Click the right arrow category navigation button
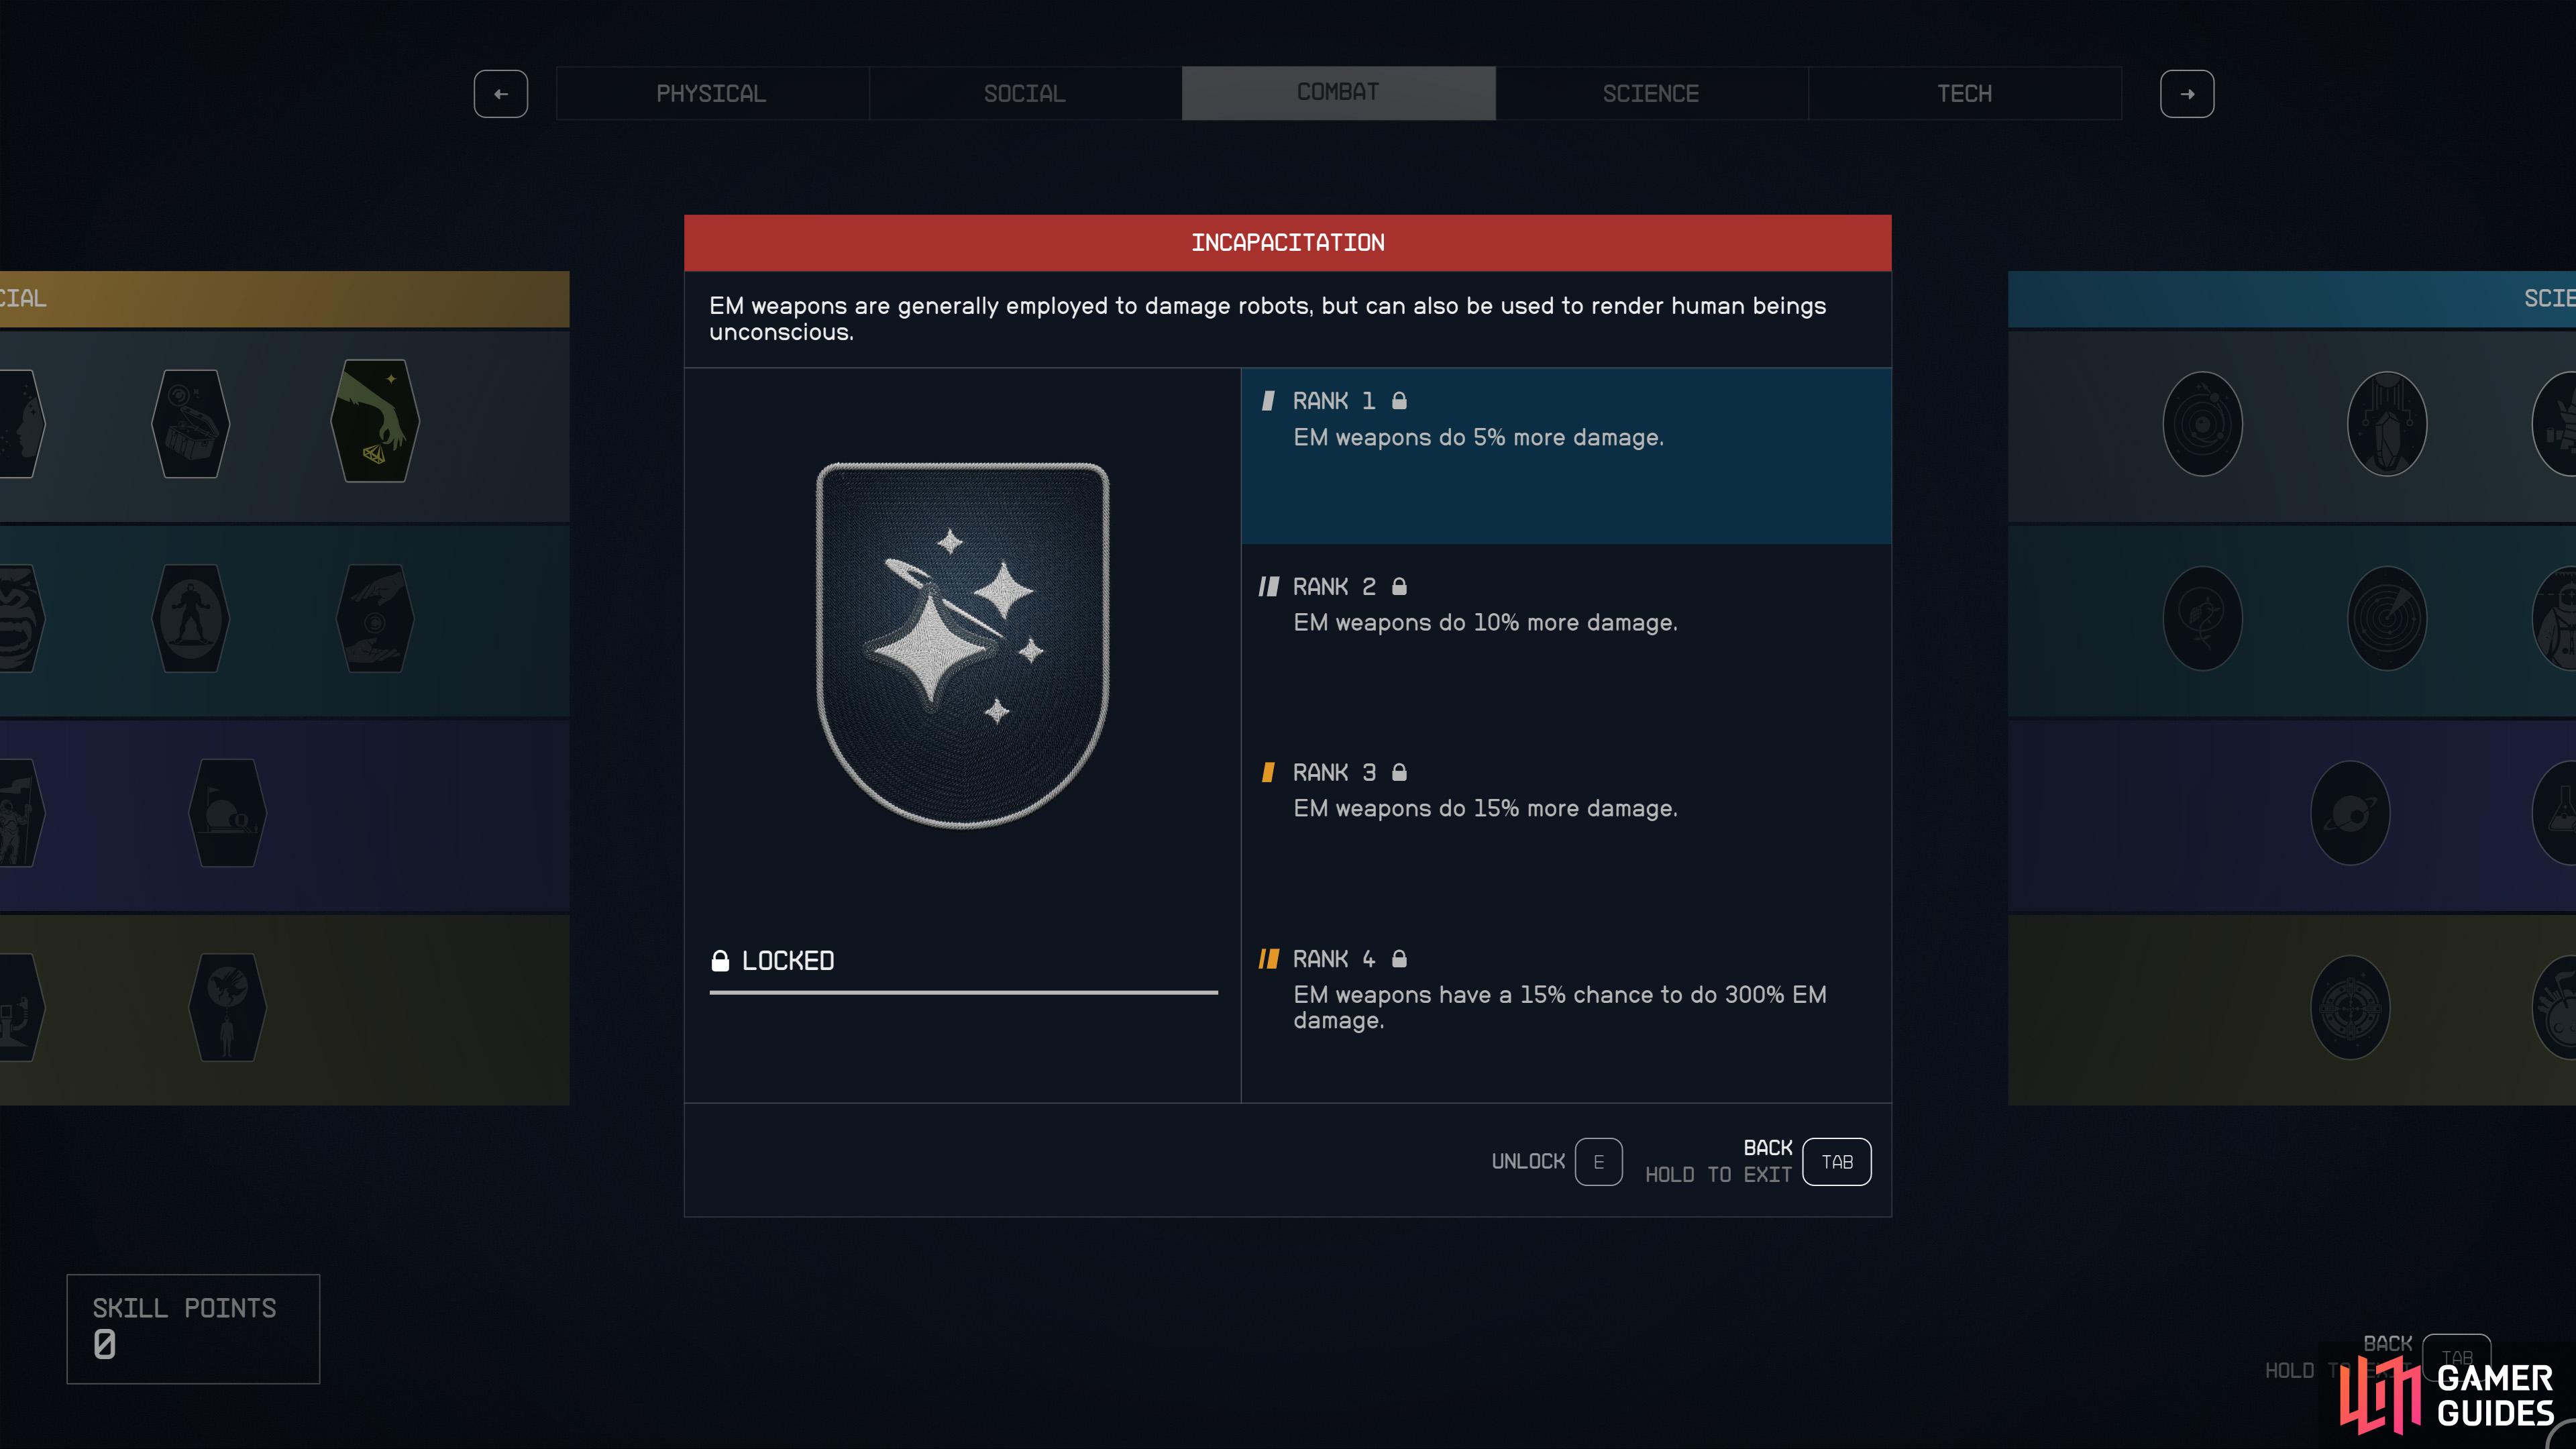This screenshot has height=1449, width=2576. 2187,94
